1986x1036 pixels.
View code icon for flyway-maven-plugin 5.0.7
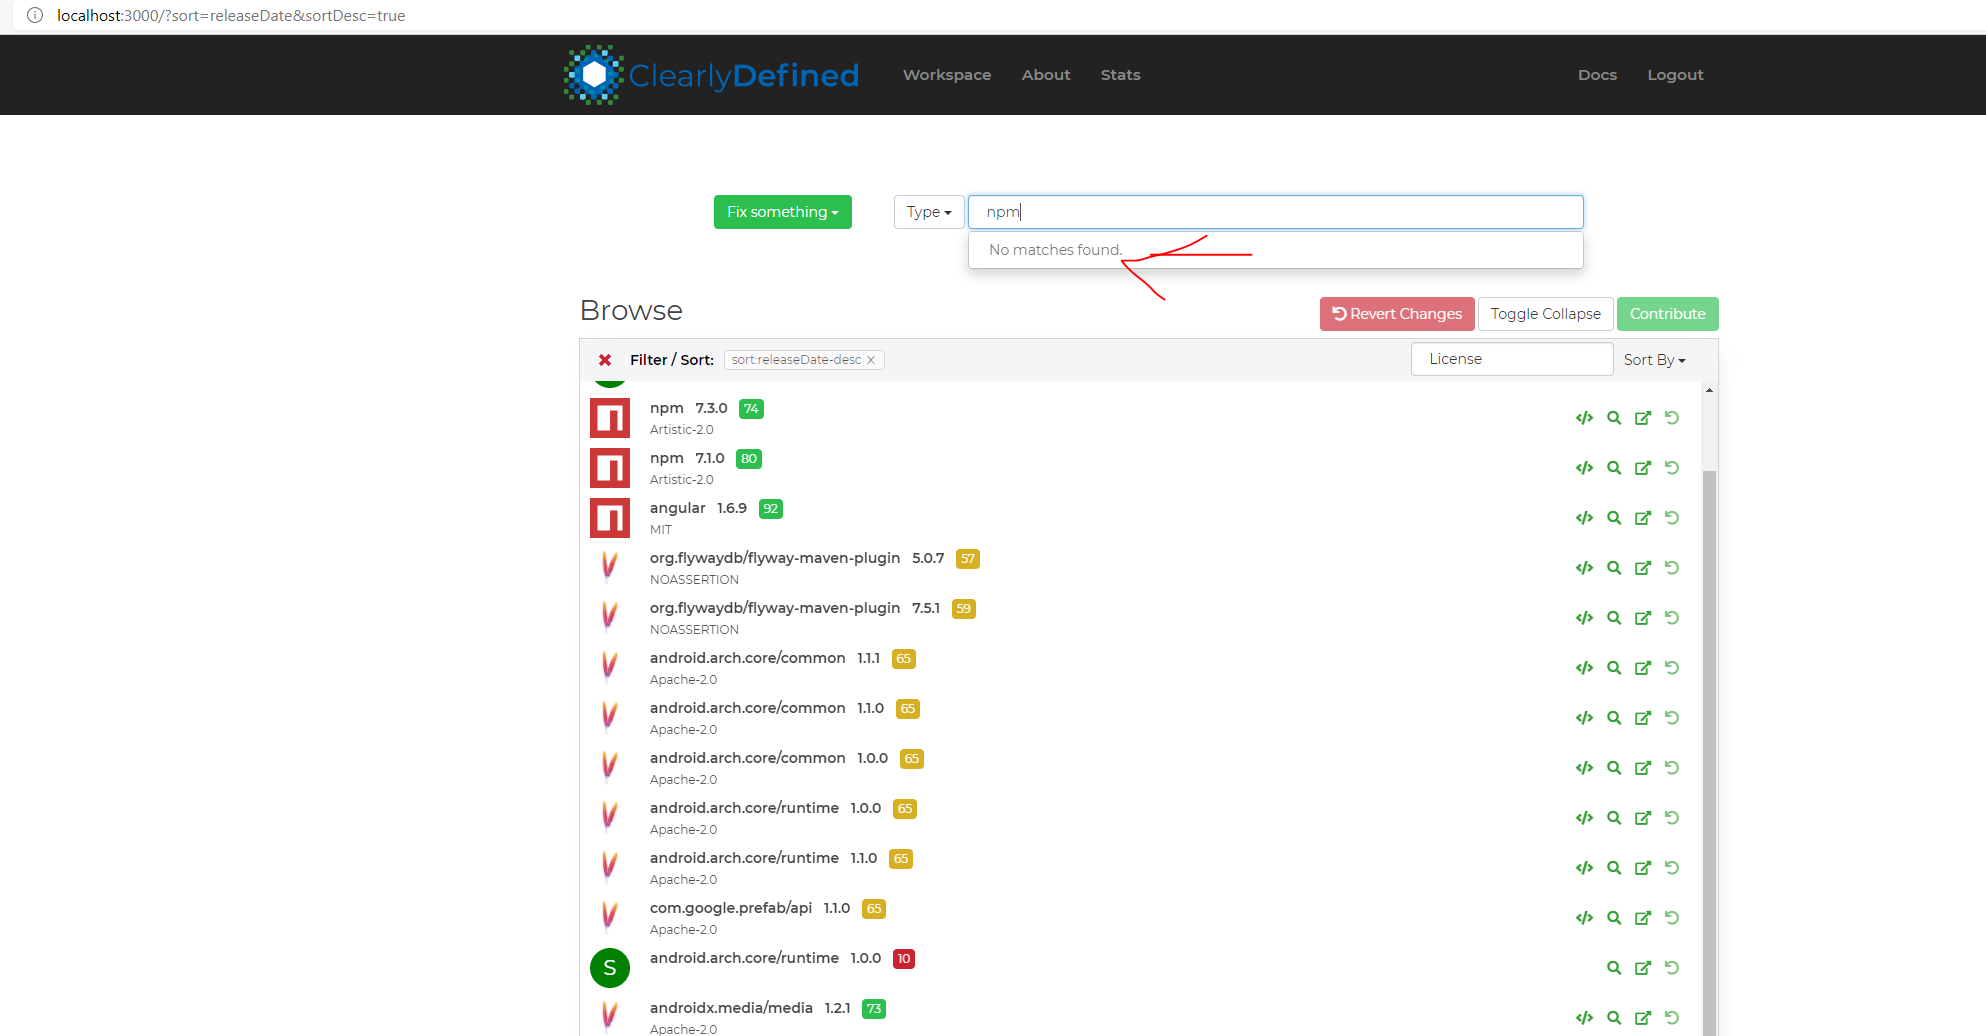click(x=1584, y=568)
